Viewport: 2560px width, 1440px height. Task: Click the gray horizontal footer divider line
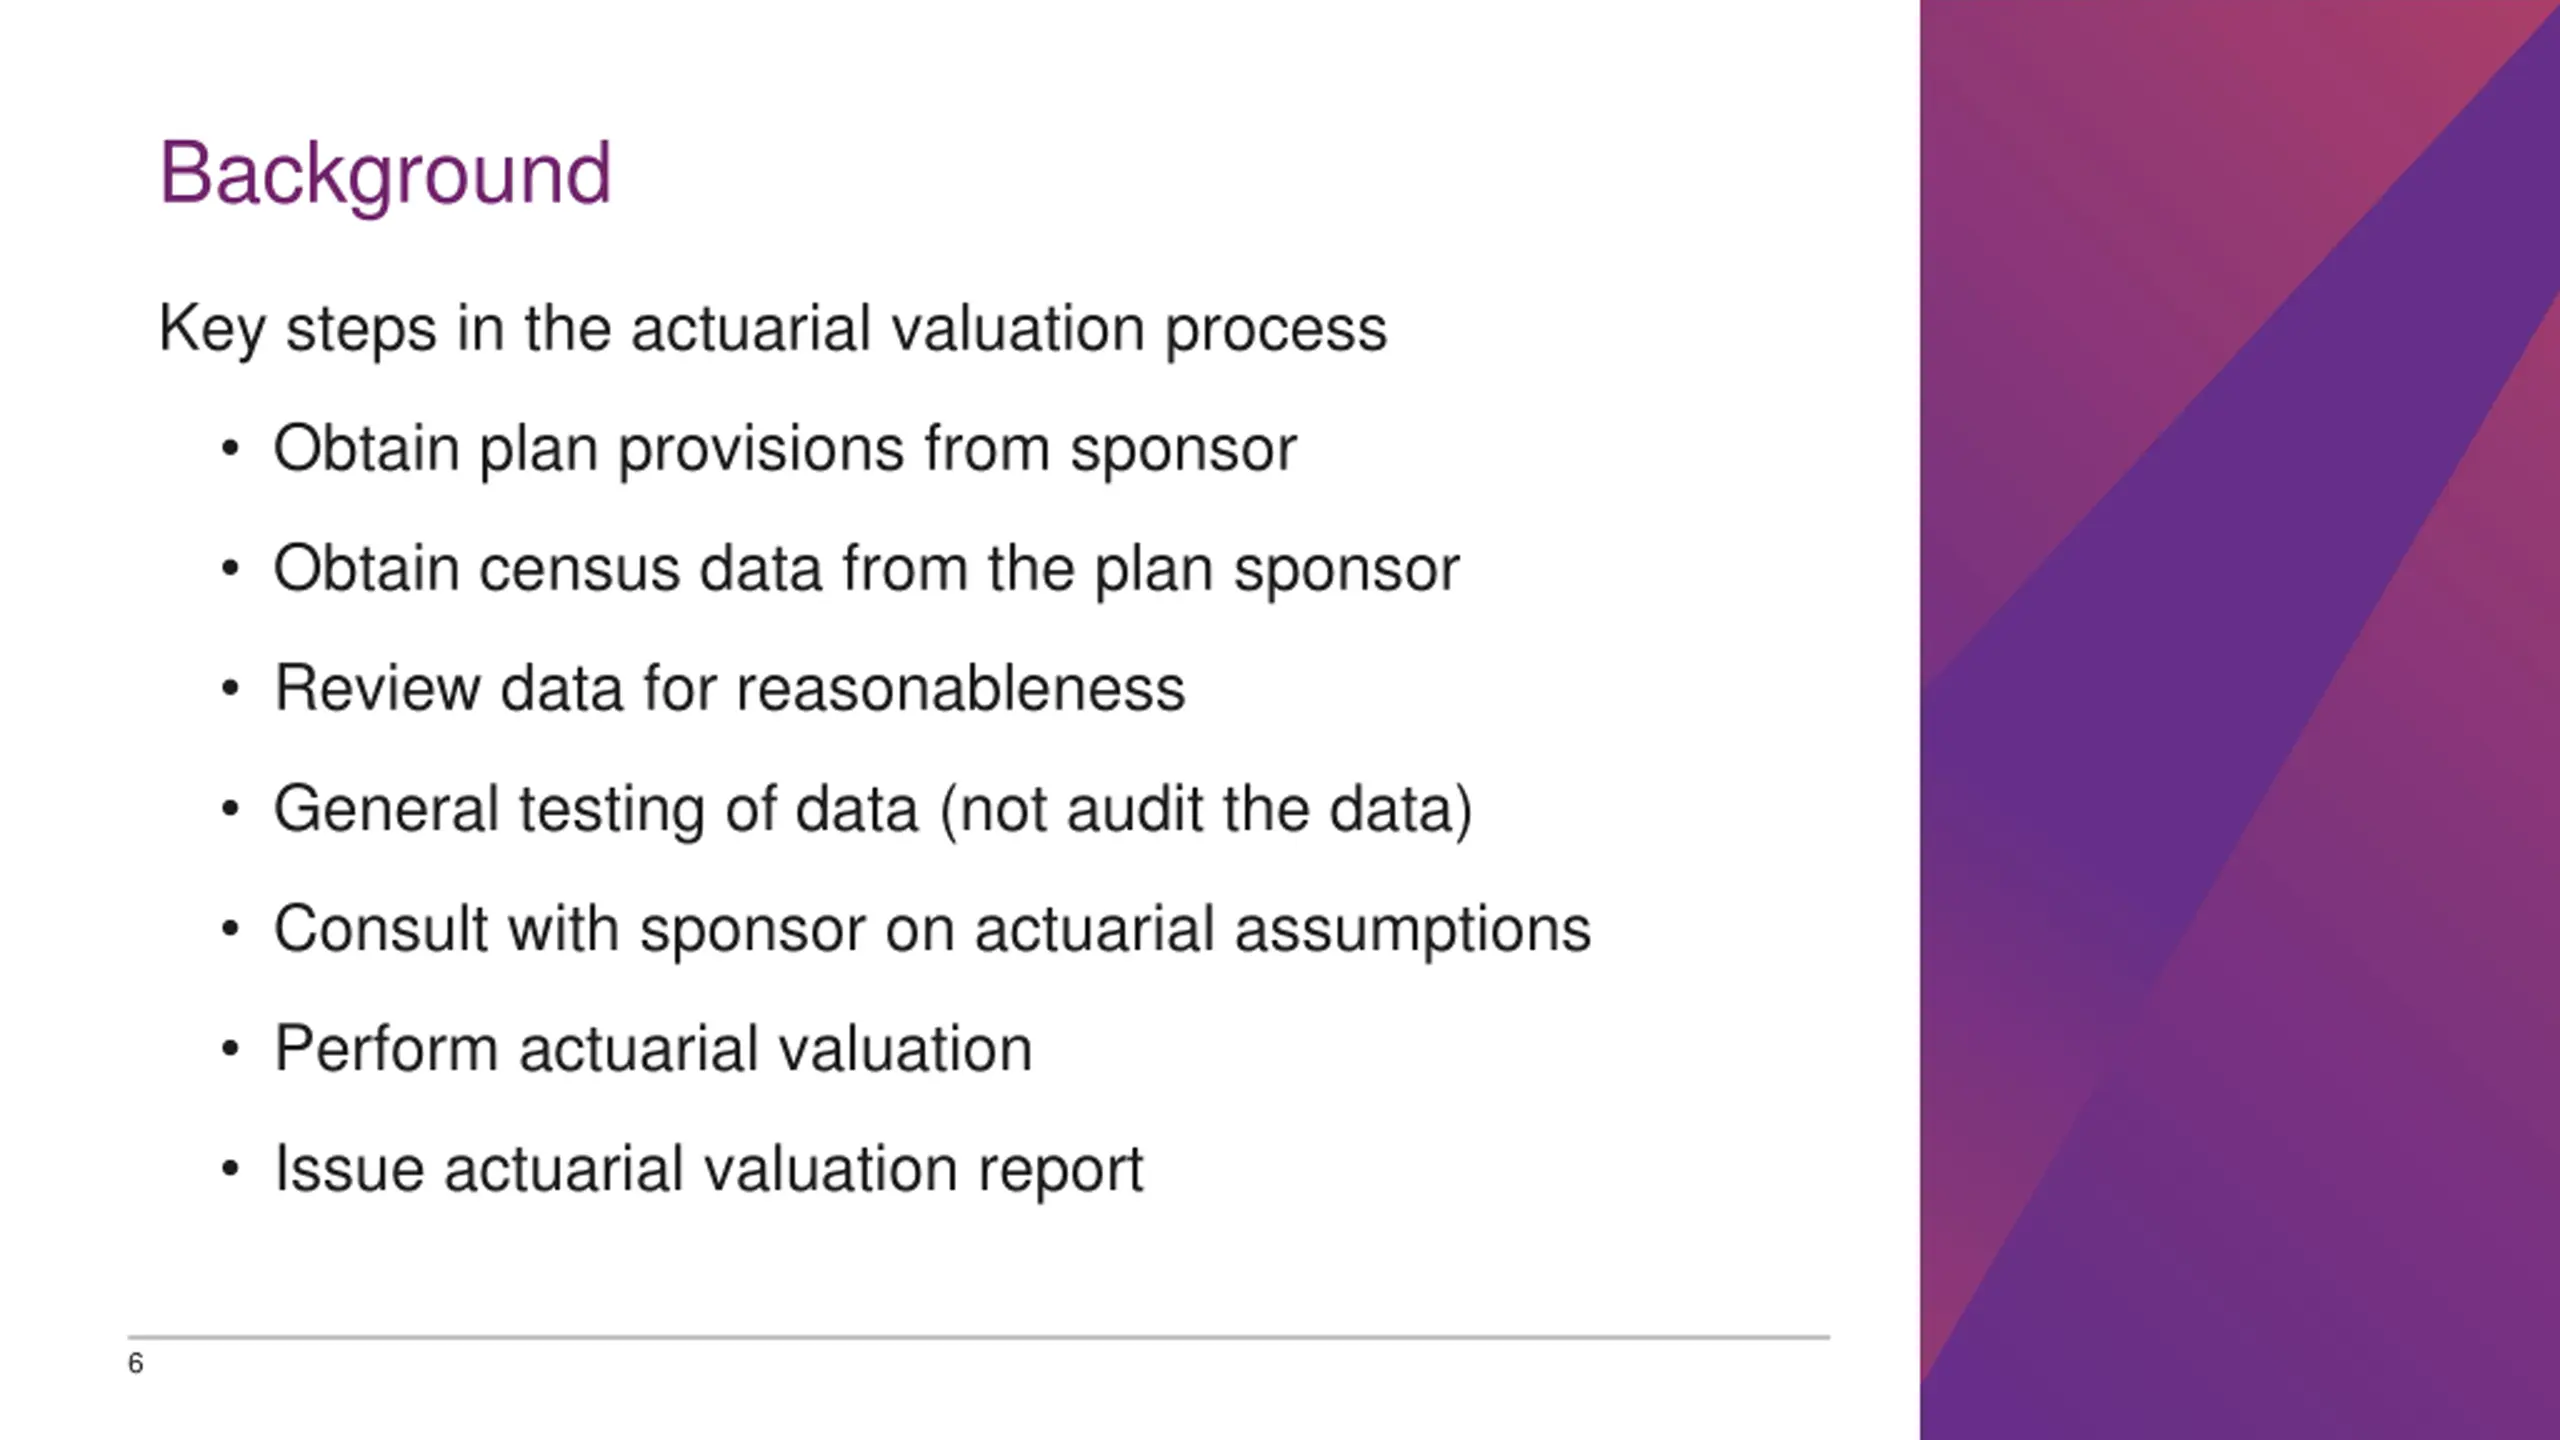(x=978, y=1336)
